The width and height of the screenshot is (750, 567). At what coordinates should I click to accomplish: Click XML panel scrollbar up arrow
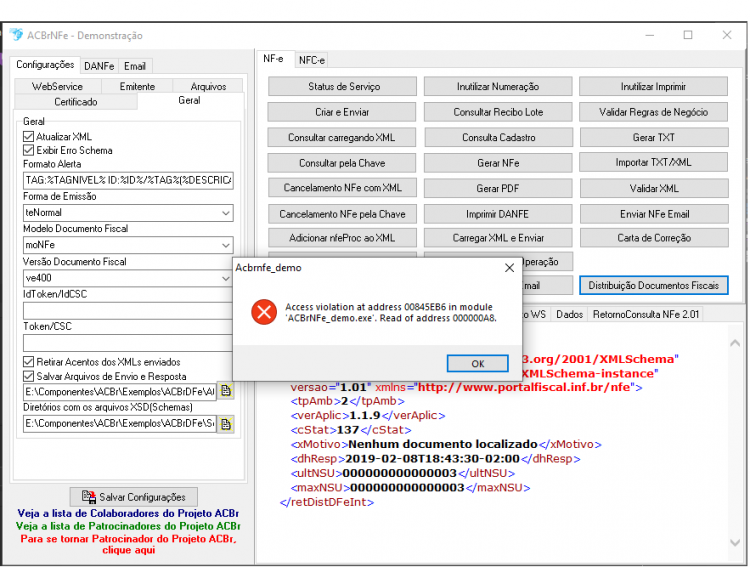coord(735,343)
